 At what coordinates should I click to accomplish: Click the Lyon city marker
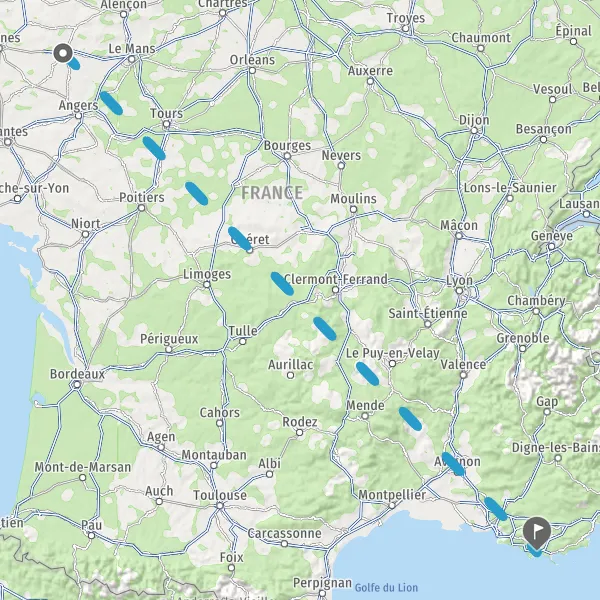459,291
